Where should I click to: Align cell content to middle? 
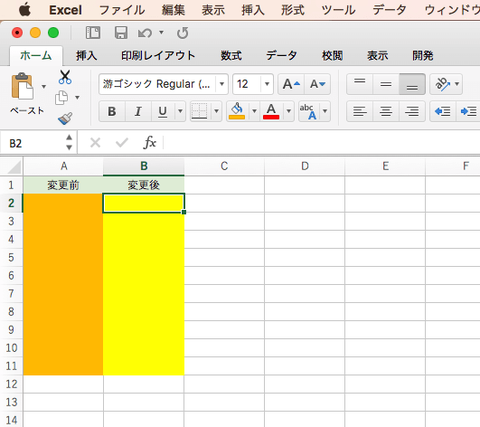(x=386, y=84)
